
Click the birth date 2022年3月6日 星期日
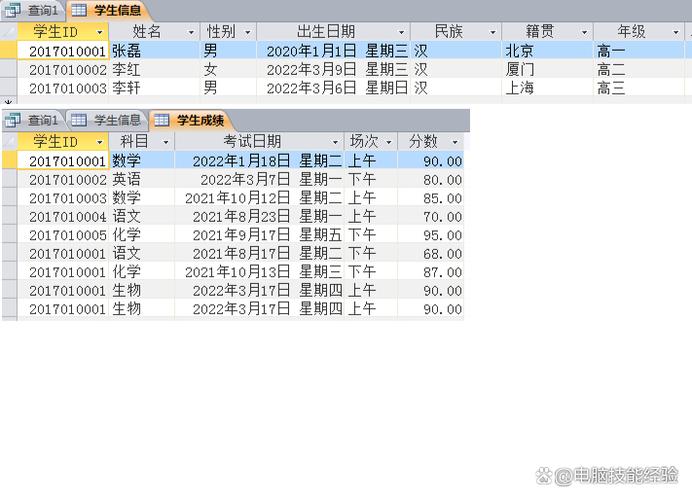coord(334,88)
